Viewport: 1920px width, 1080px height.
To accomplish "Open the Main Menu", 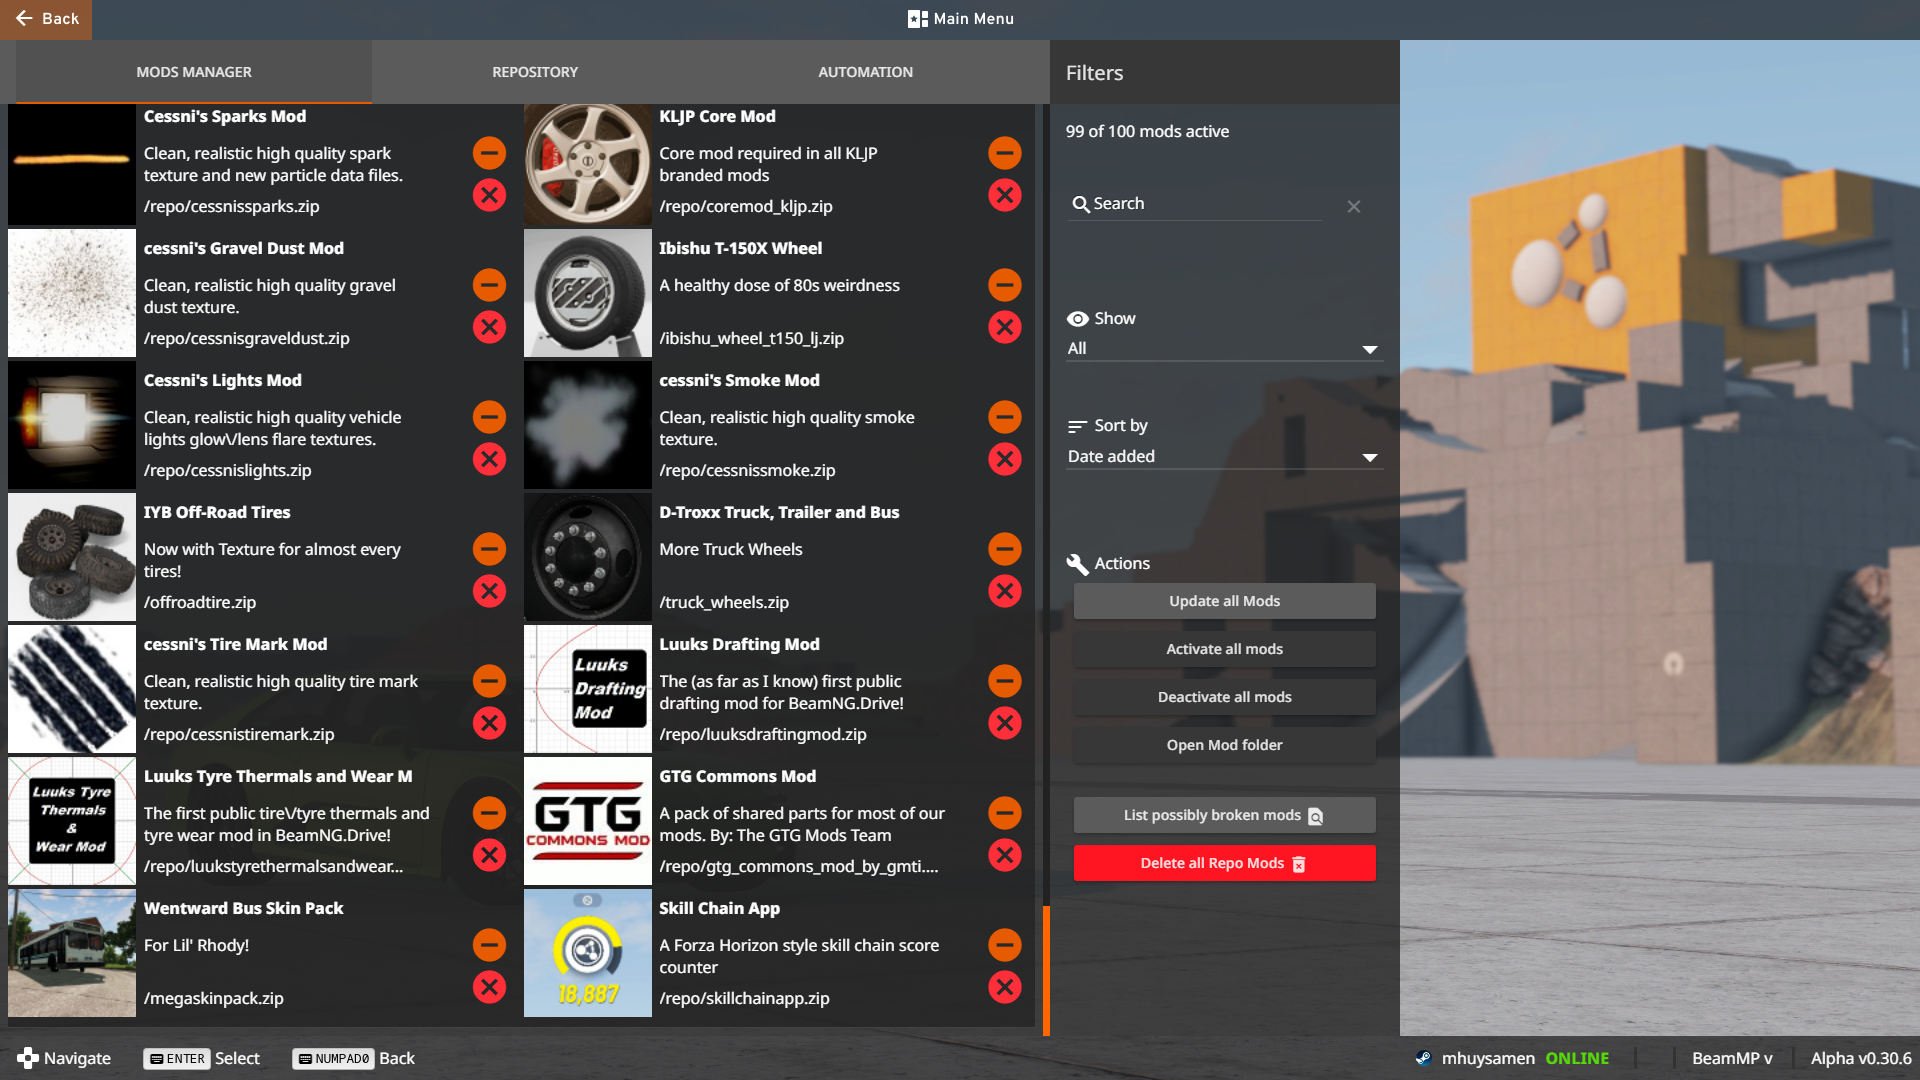I will pos(960,19).
